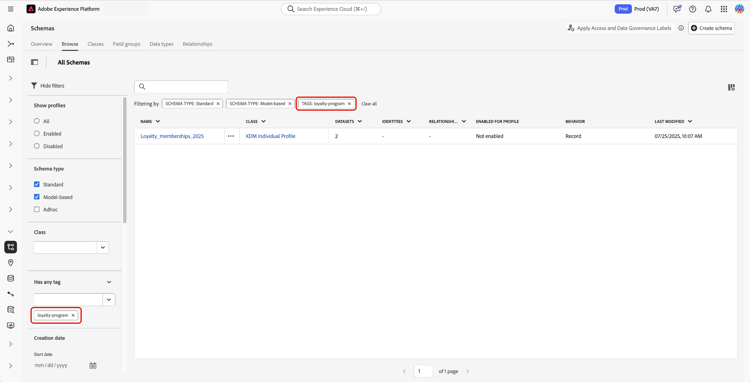Open the hamburger navigation menu
This screenshot has width=750, height=382.
pyautogui.click(x=11, y=9)
